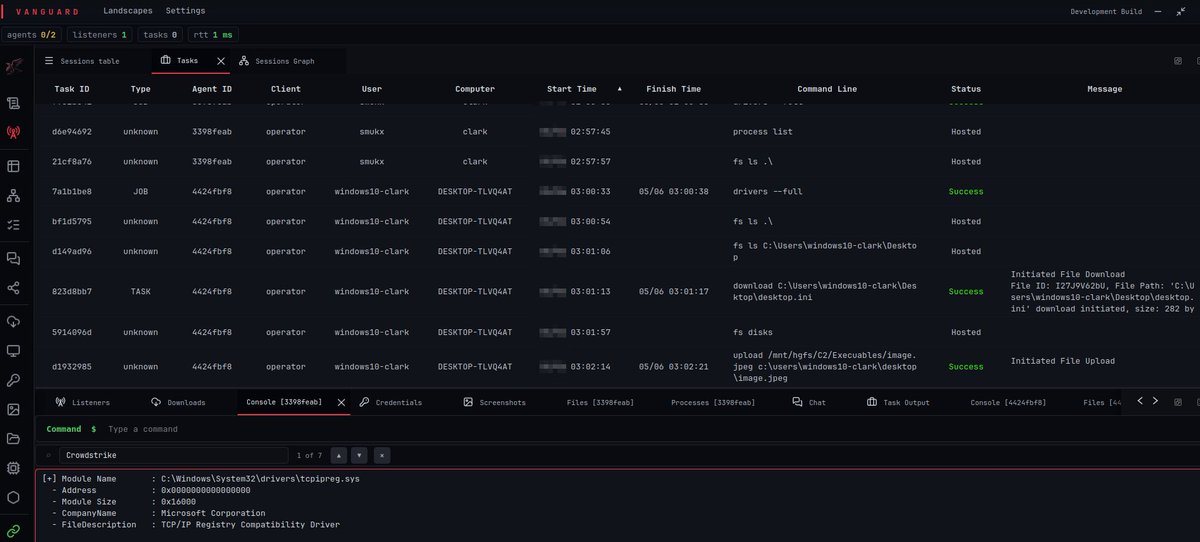Click the rtt 1 ms status badge

pos(212,35)
